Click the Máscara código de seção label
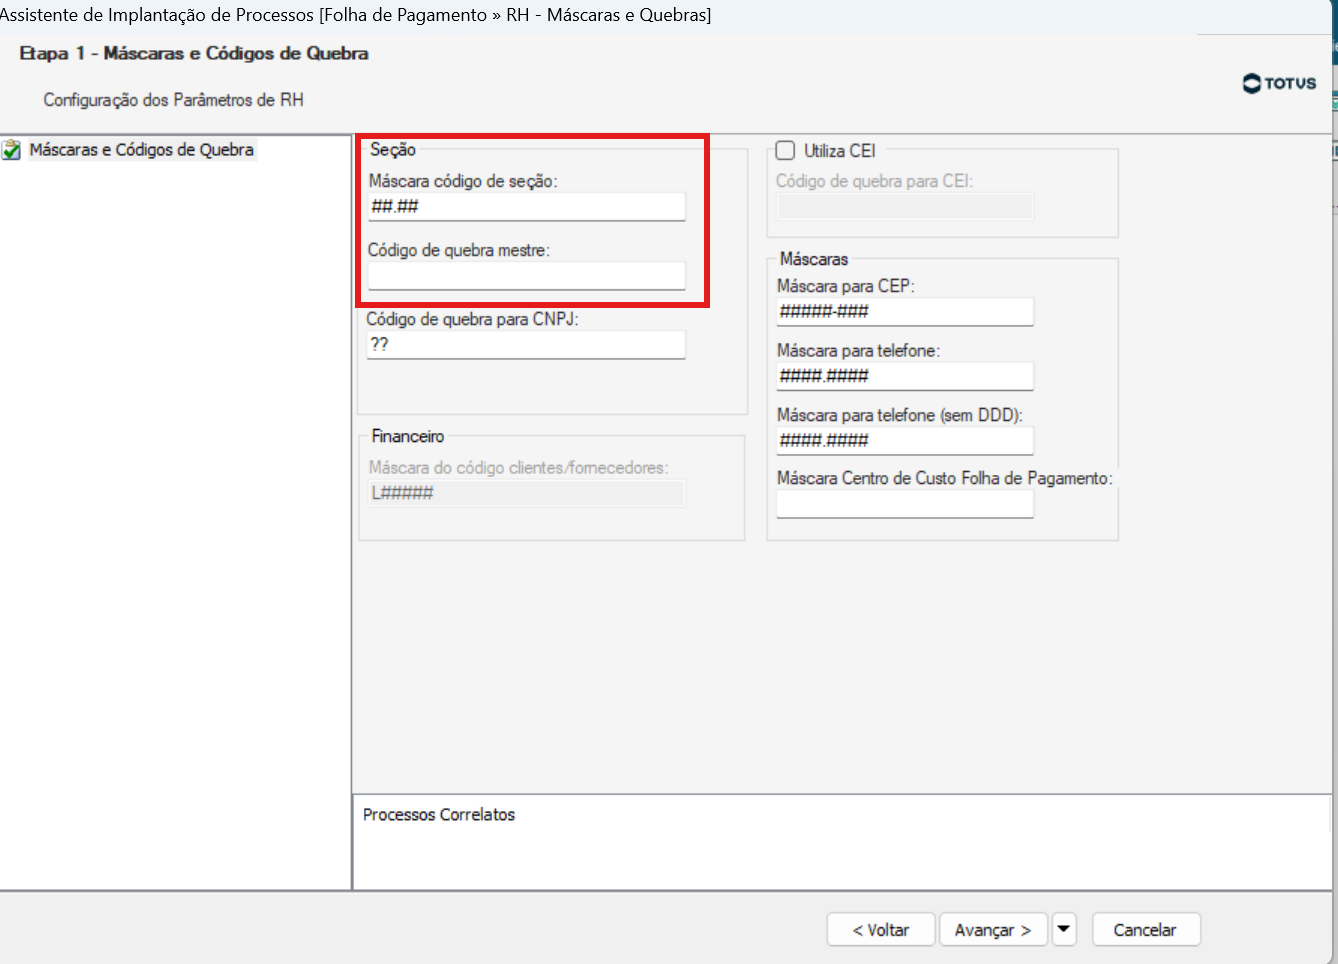The image size is (1338, 964). 463,182
